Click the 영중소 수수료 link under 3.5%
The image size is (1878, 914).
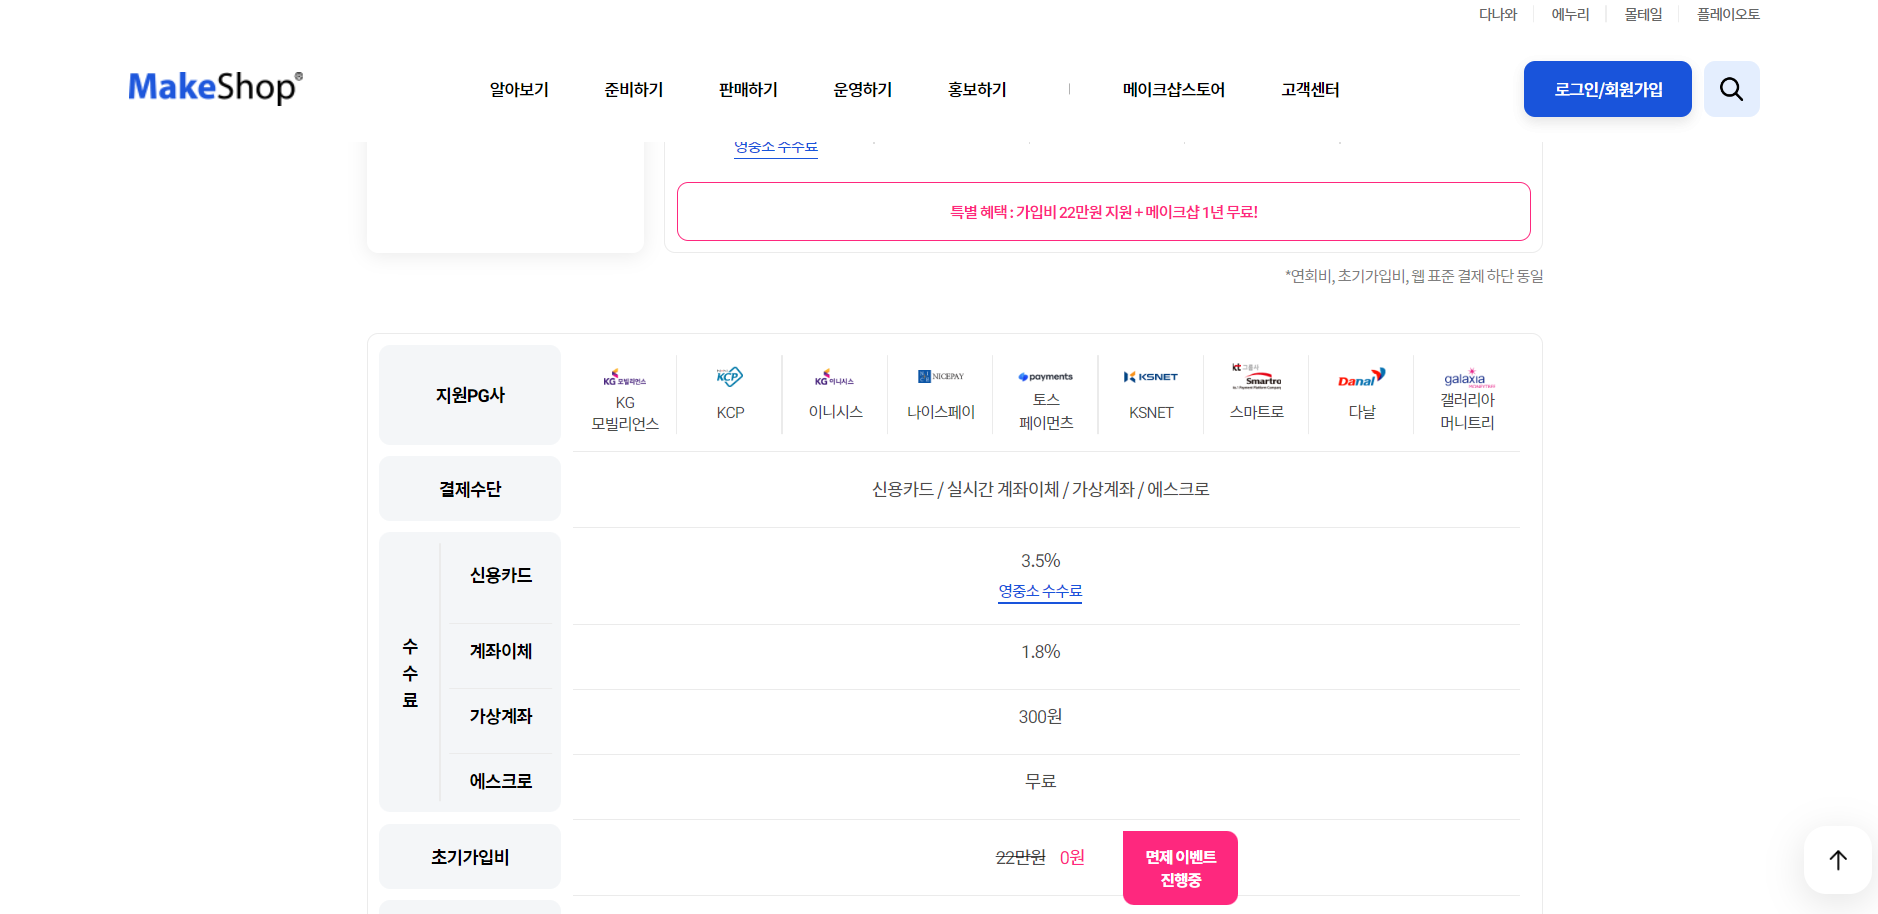click(1040, 591)
